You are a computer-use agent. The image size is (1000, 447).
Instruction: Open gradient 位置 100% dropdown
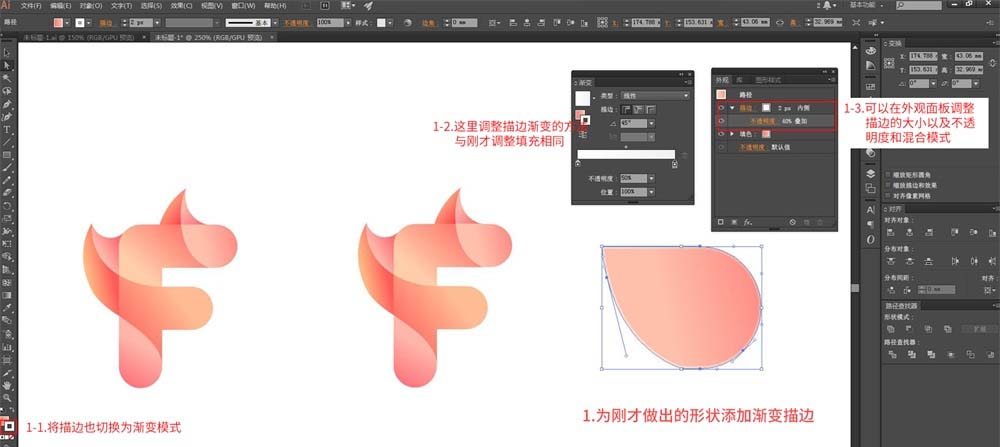651,192
